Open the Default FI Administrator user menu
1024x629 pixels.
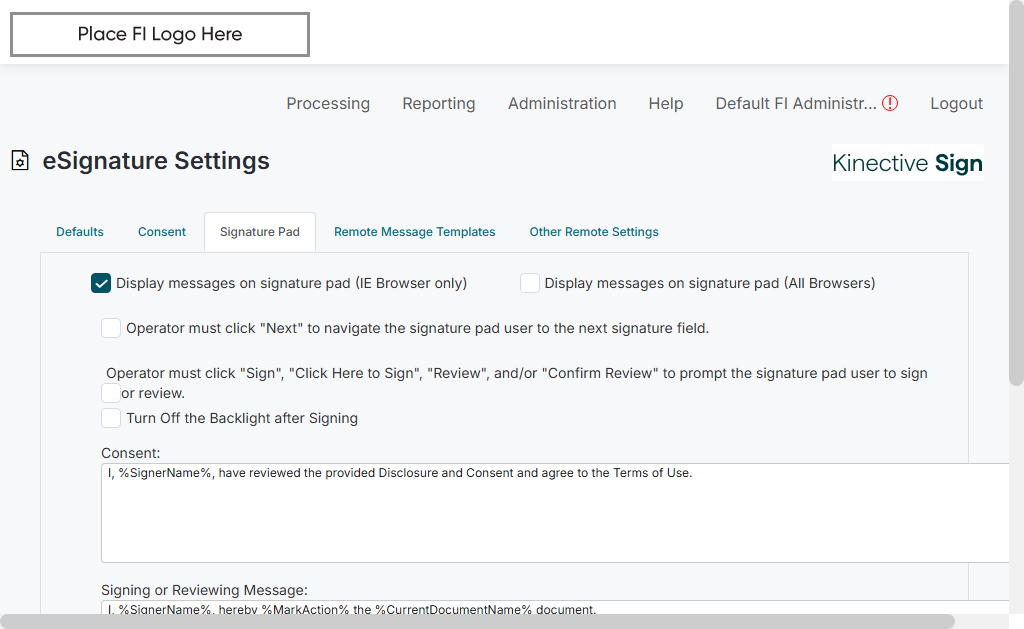[795, 103]
